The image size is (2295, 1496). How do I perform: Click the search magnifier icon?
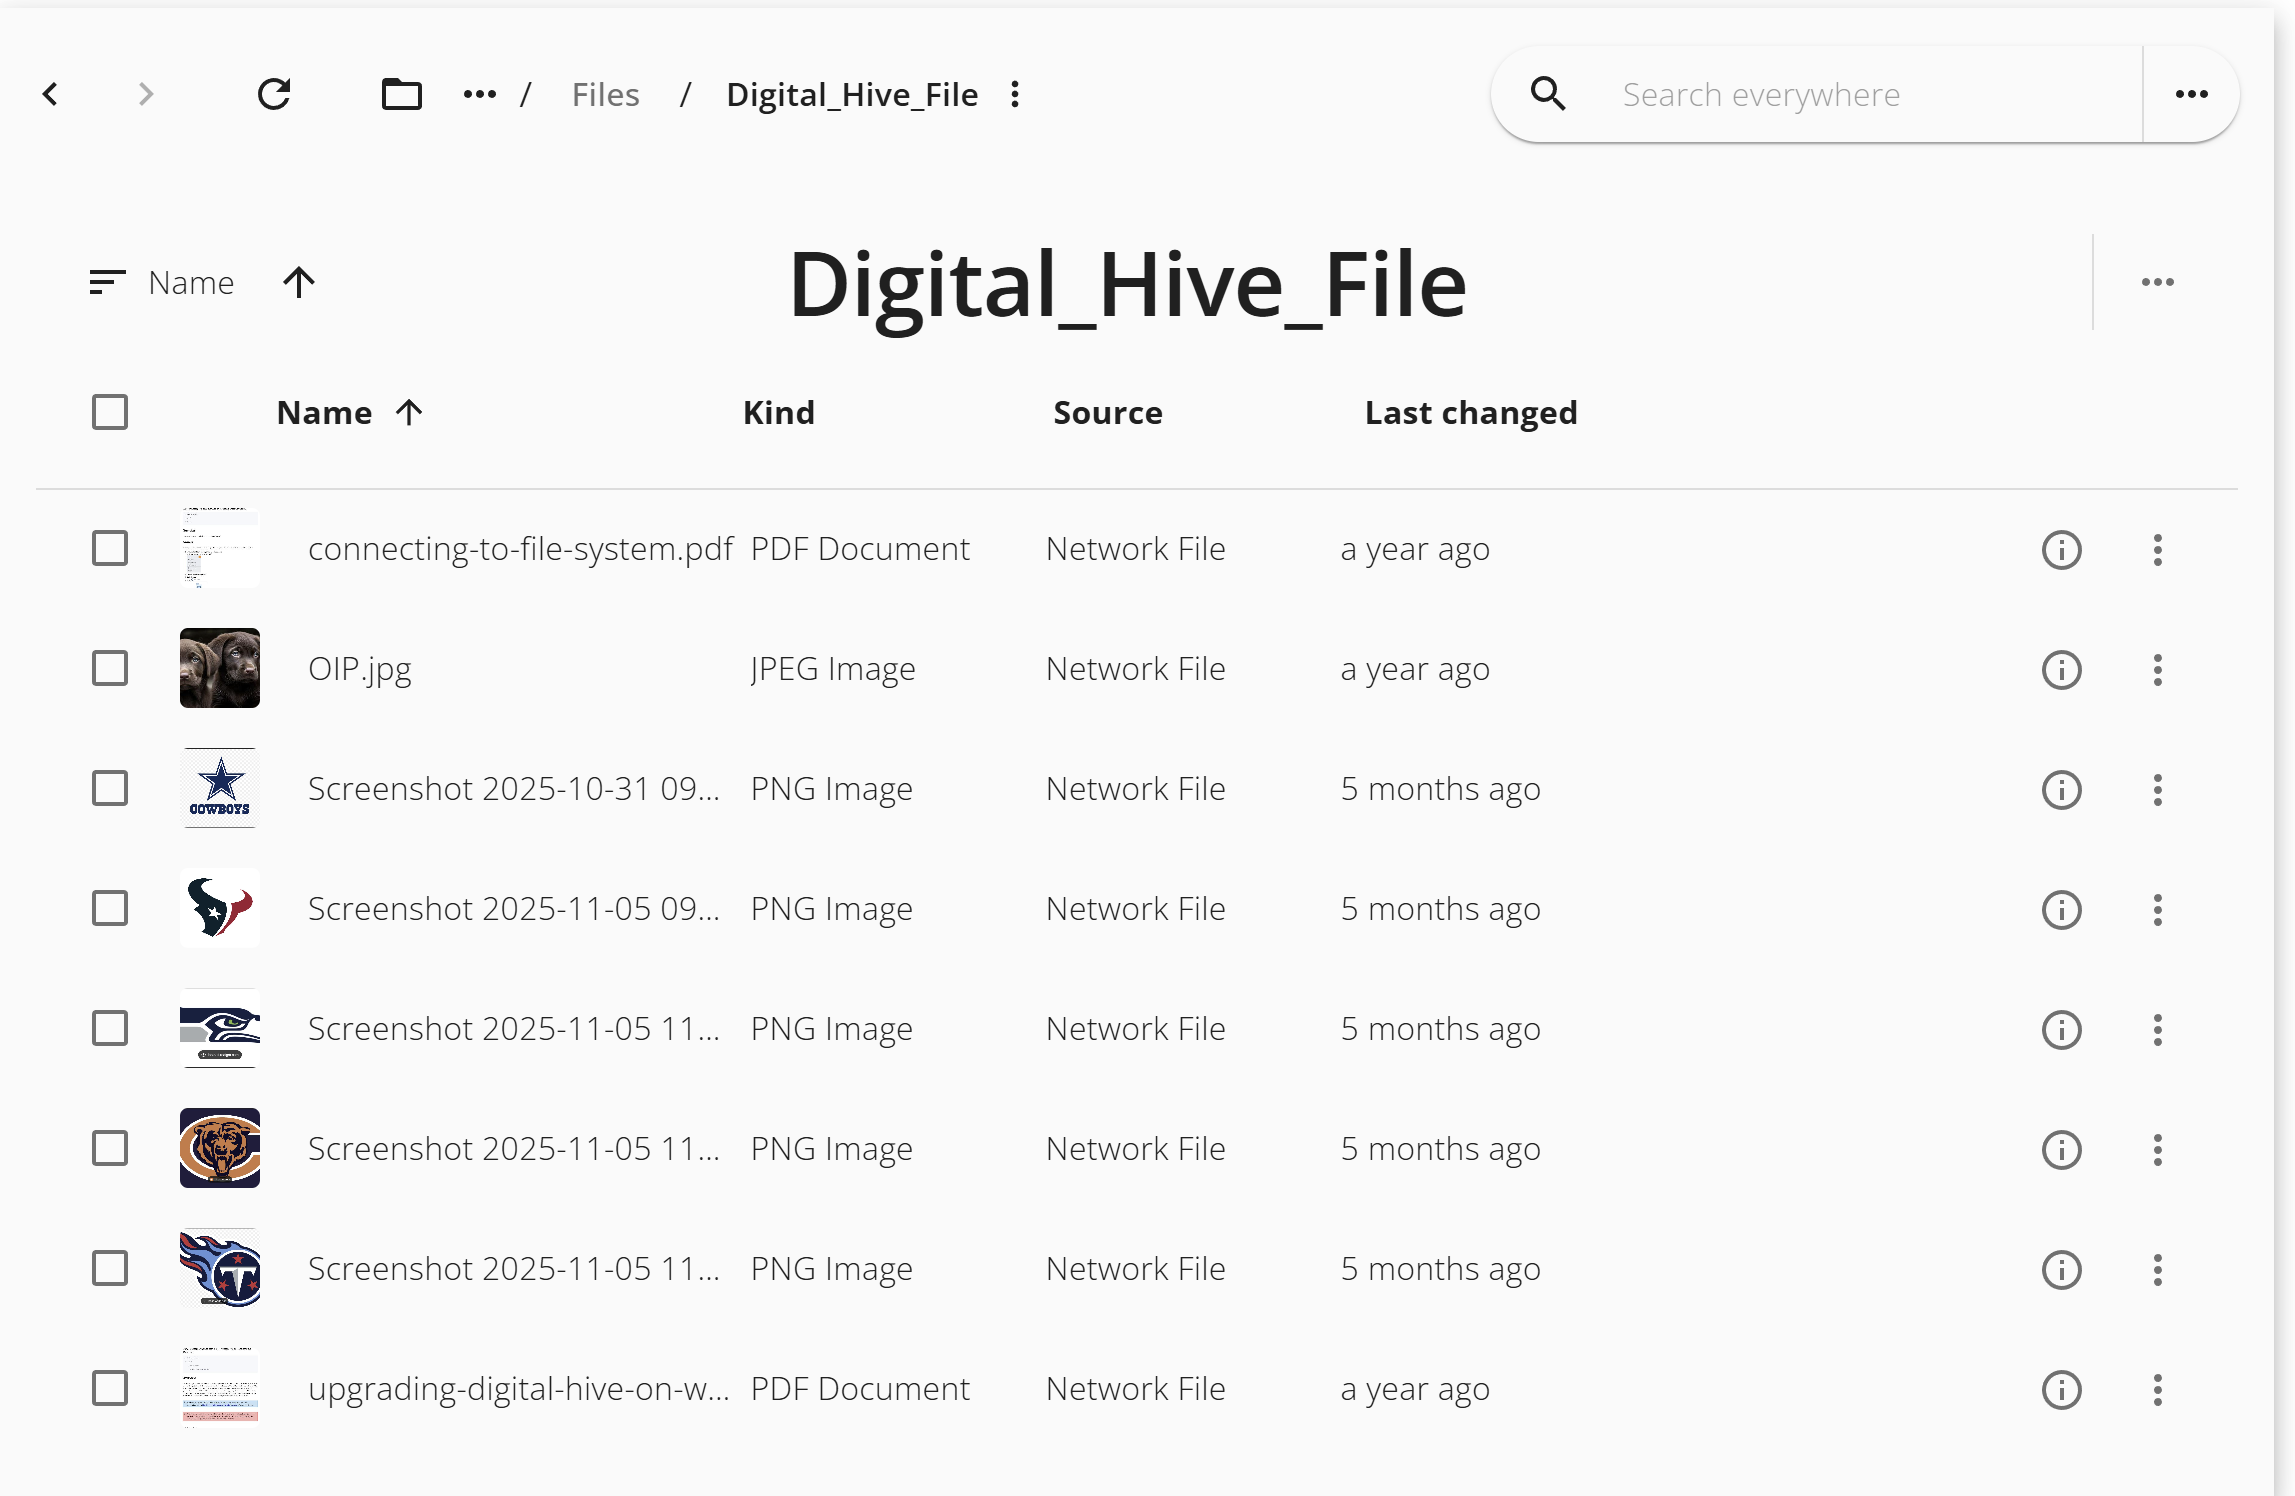pyautogui.click(x=1548, y=94)
